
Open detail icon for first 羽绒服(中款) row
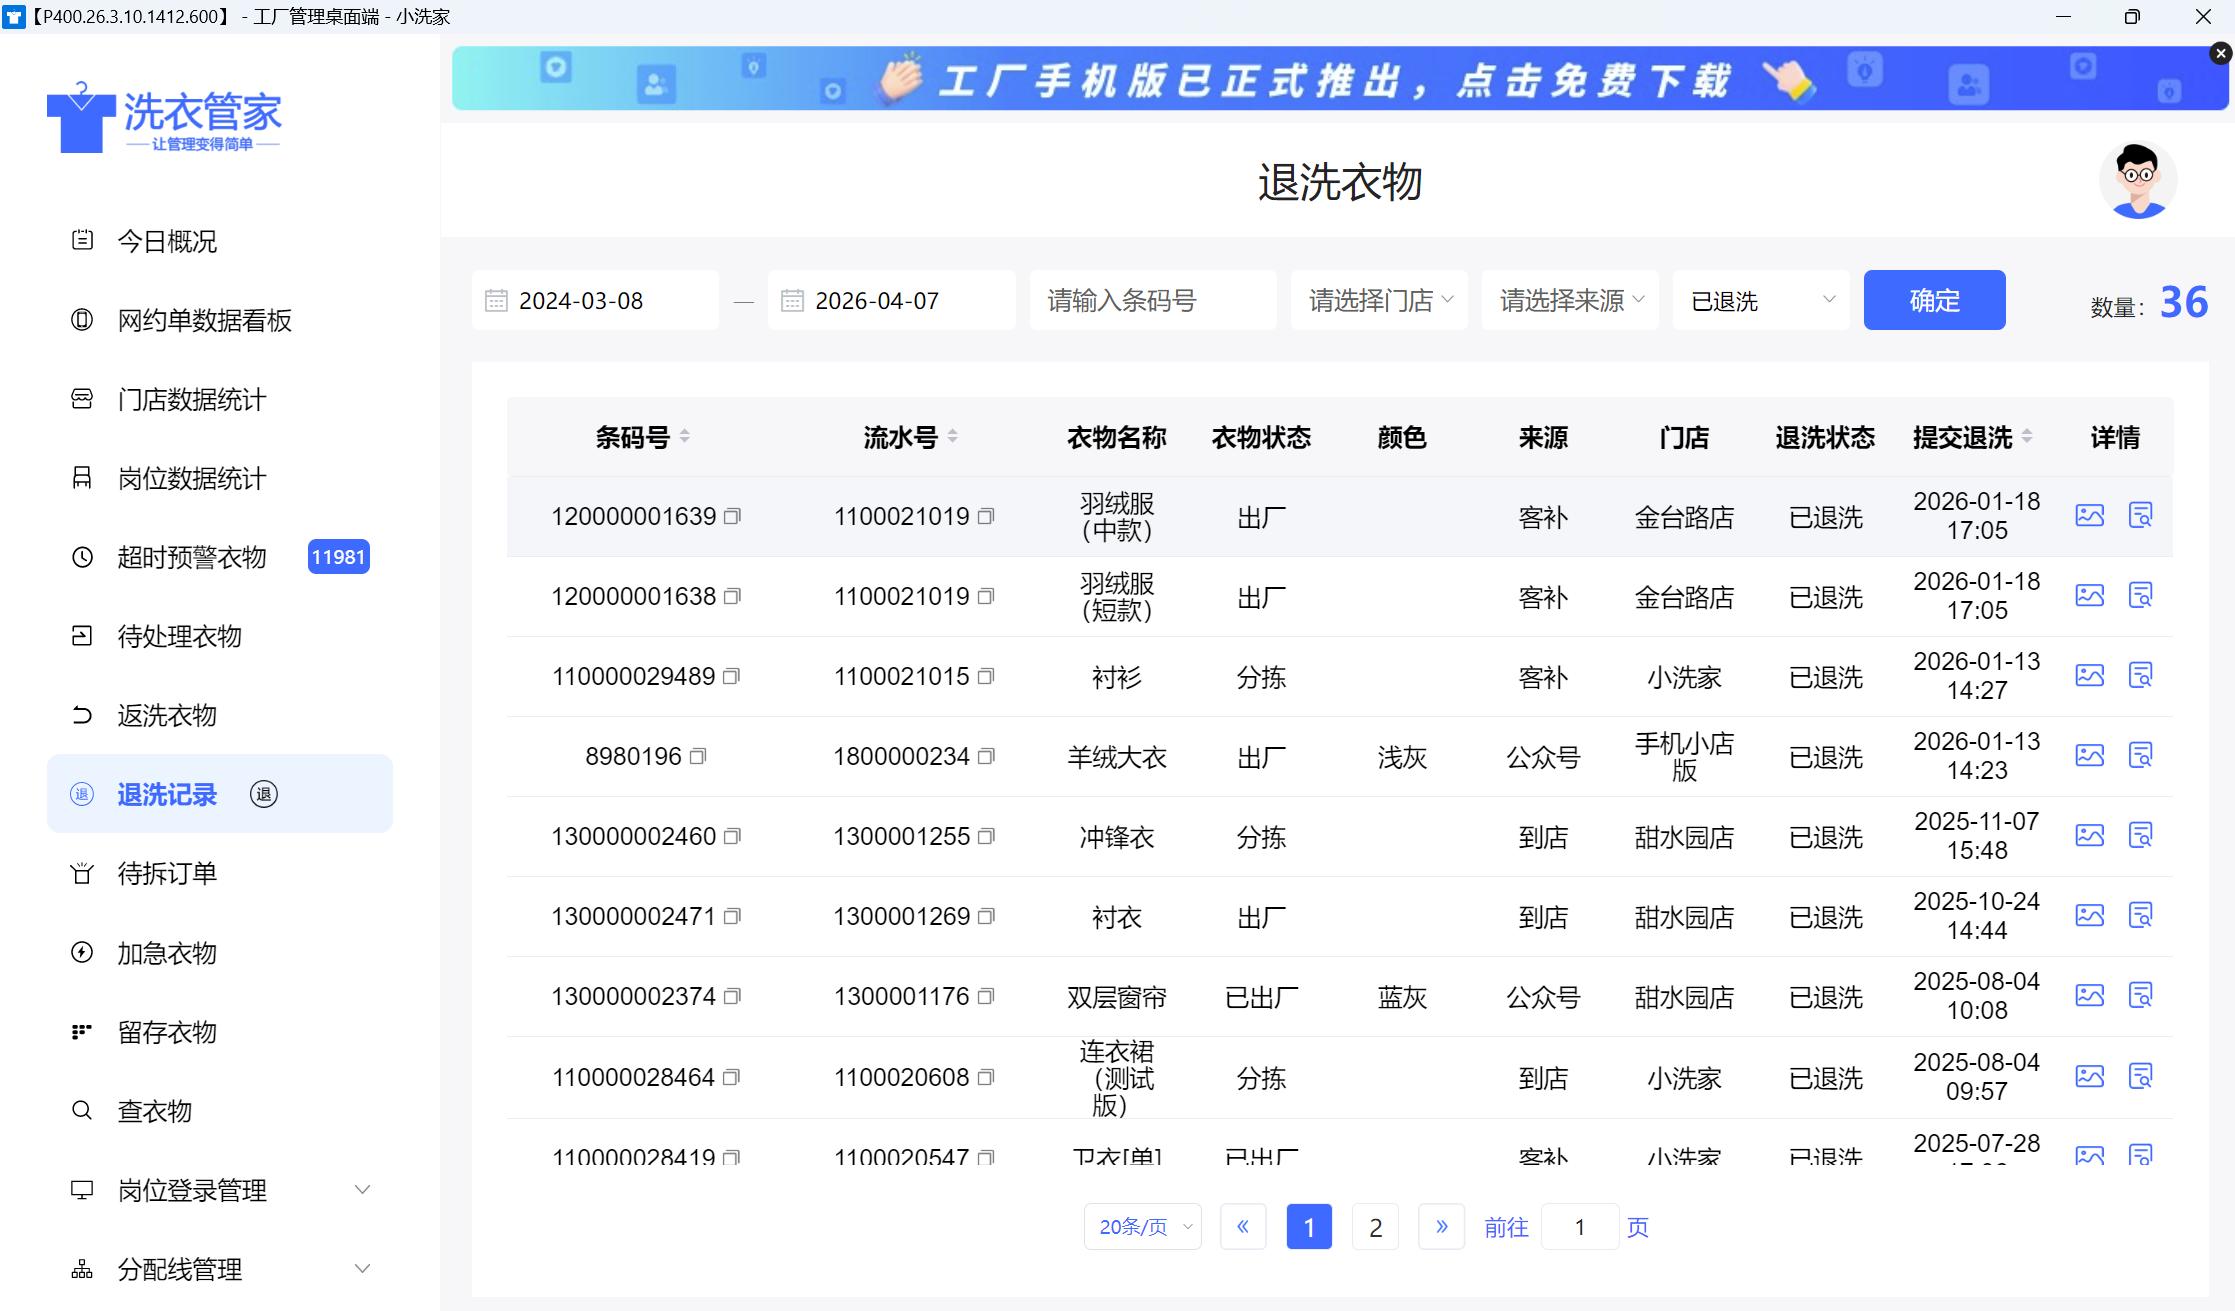click(2140, 515)
